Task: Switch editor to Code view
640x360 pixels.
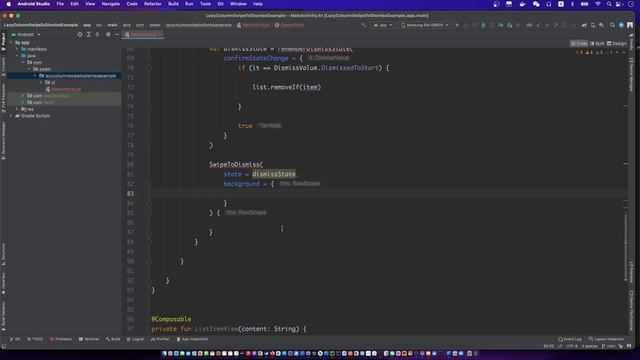Action: (579, 43)
